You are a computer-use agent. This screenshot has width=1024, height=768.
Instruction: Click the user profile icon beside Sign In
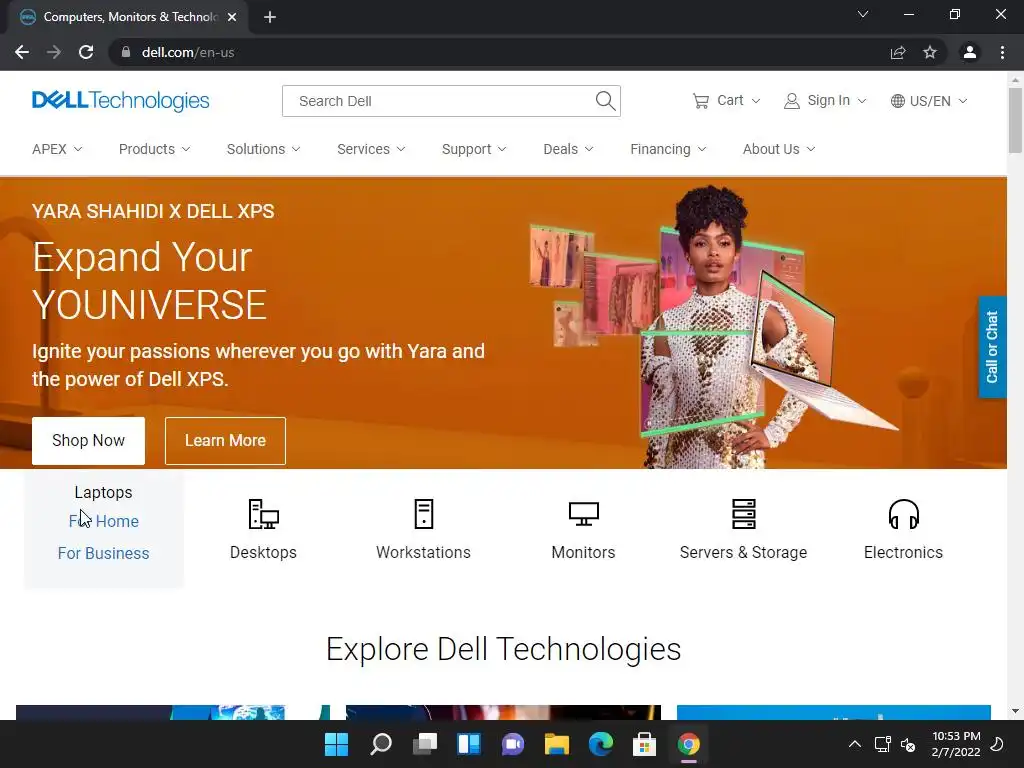pos(792,101)
